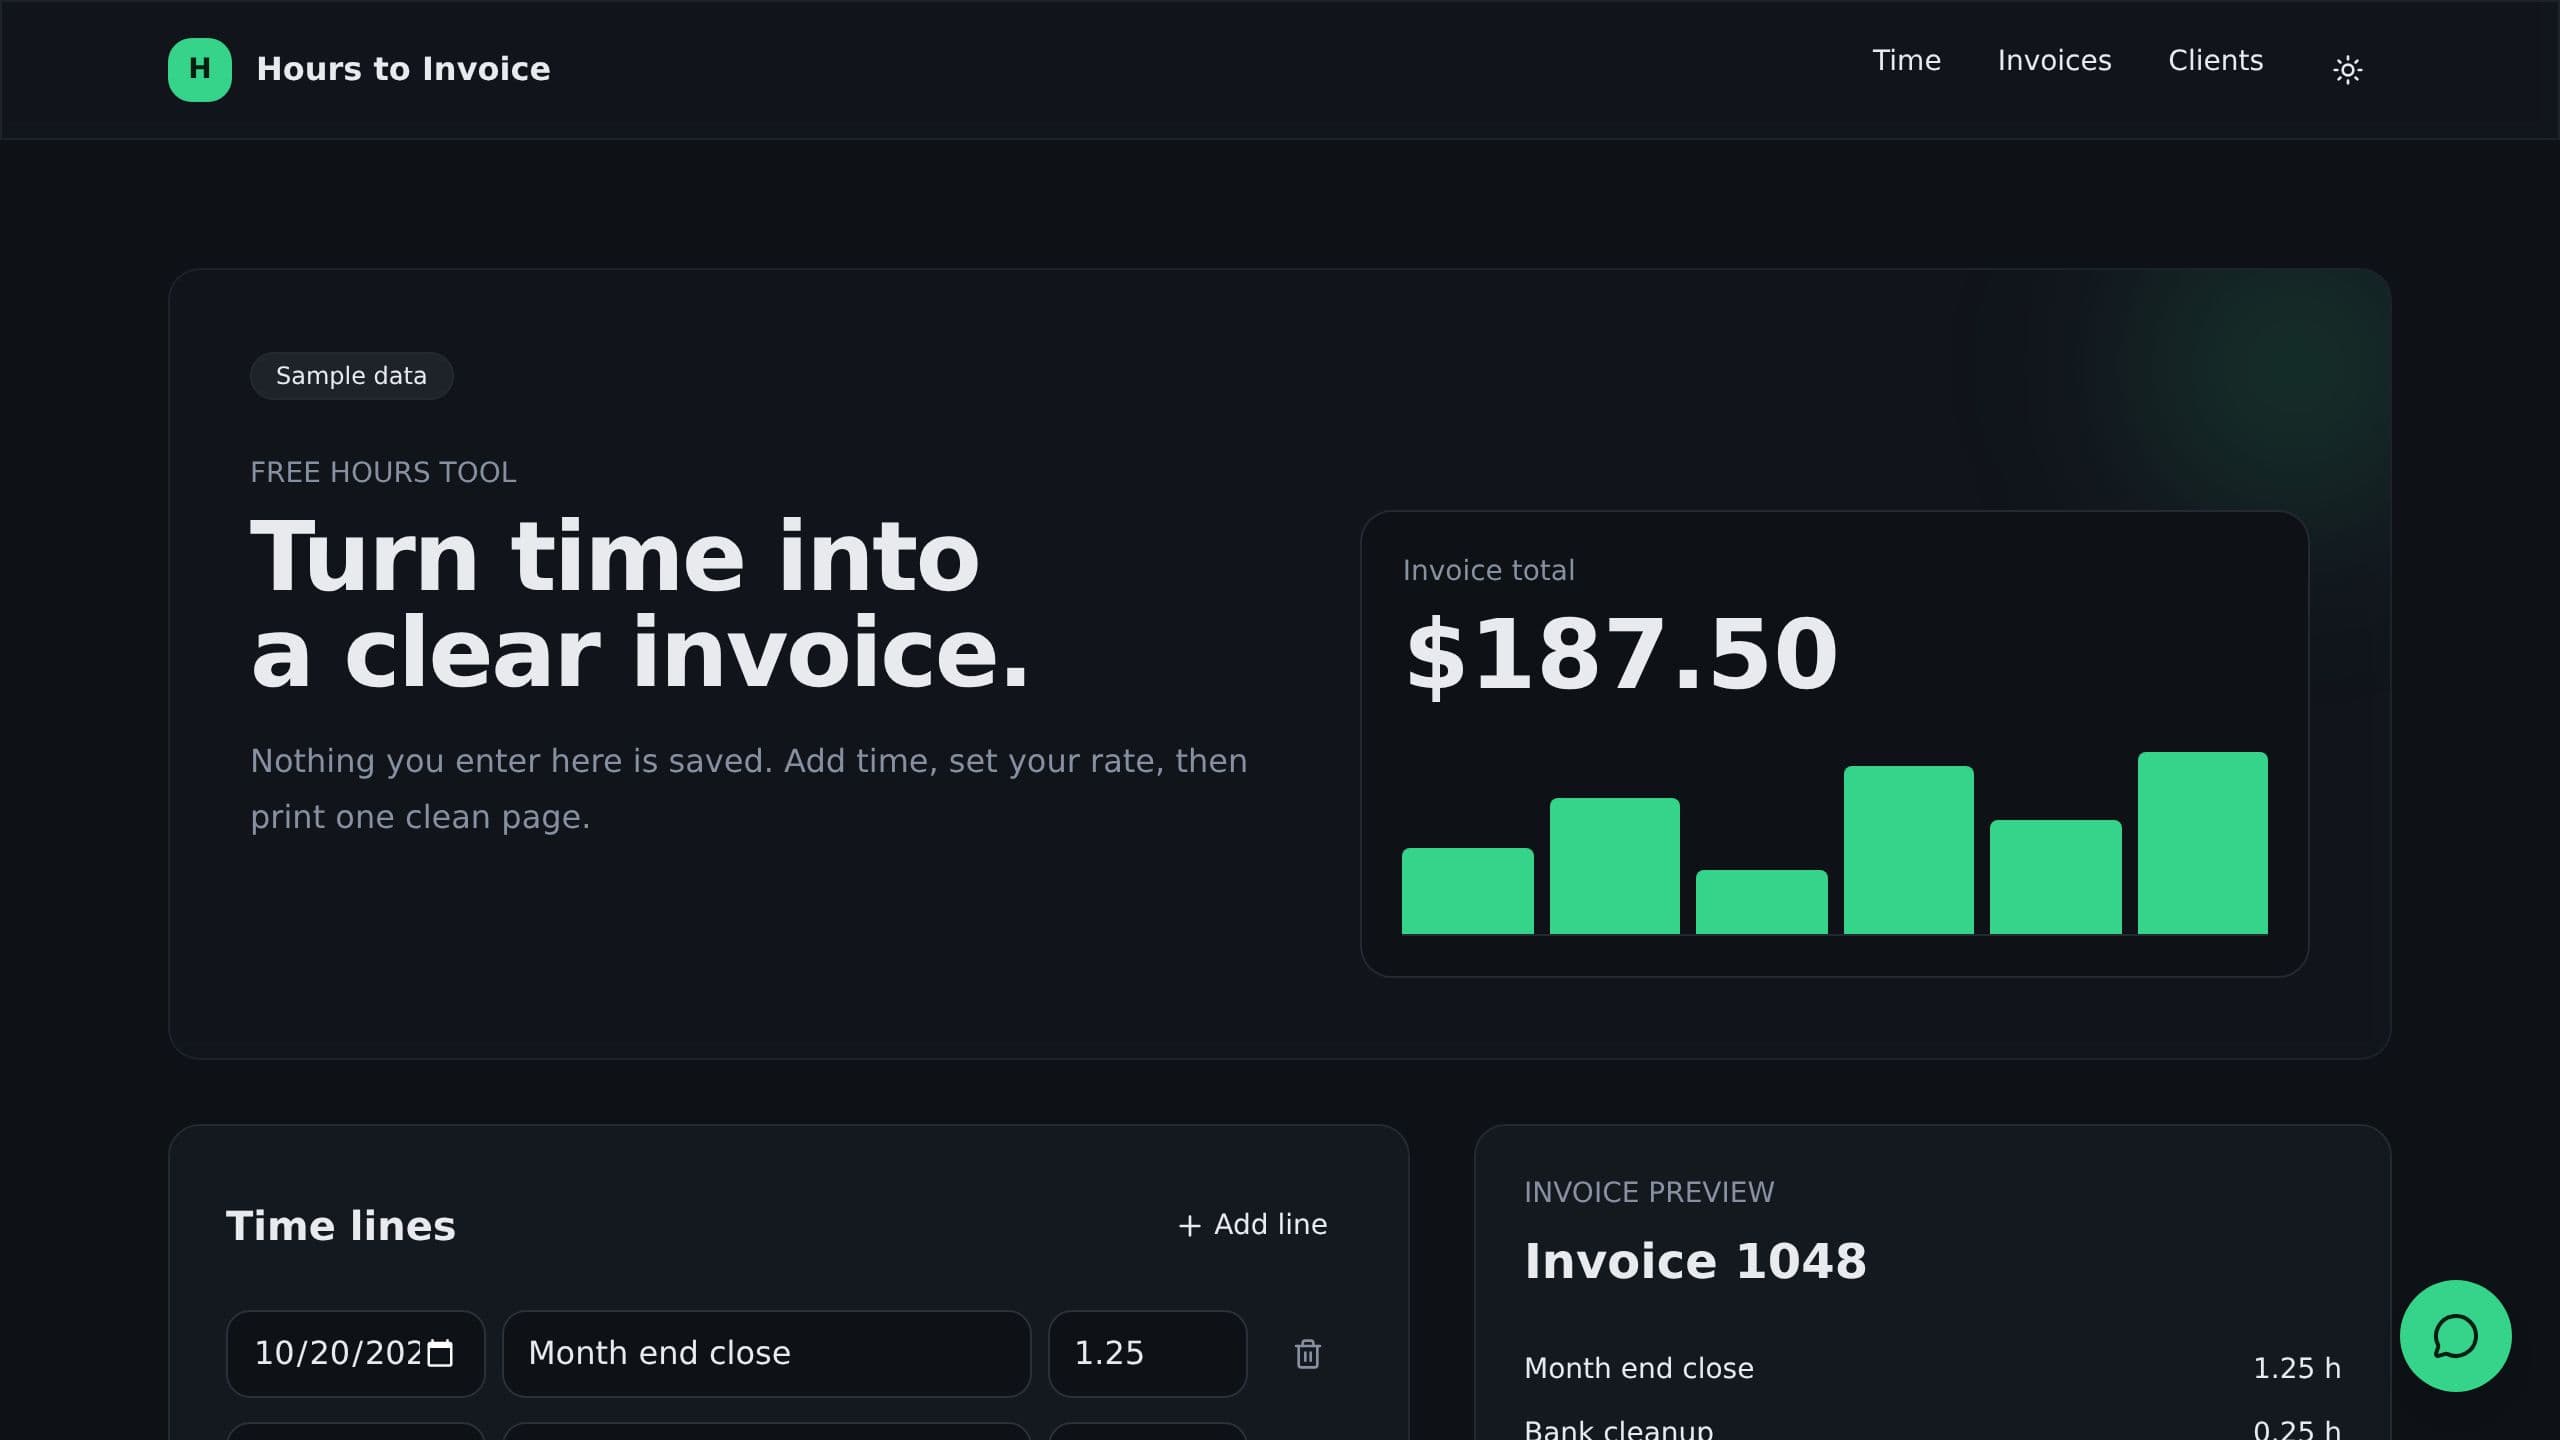Click the $187.50 invoice total

[1621, 655]
